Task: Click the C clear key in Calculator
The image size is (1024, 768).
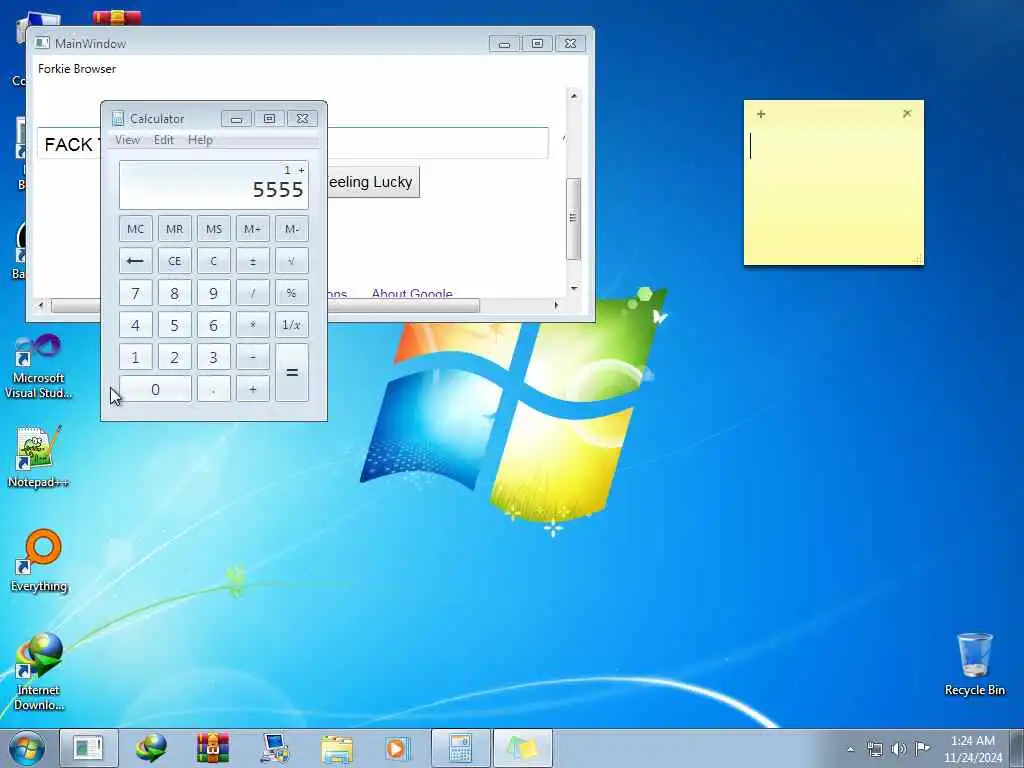Action: tap(214, 261)
